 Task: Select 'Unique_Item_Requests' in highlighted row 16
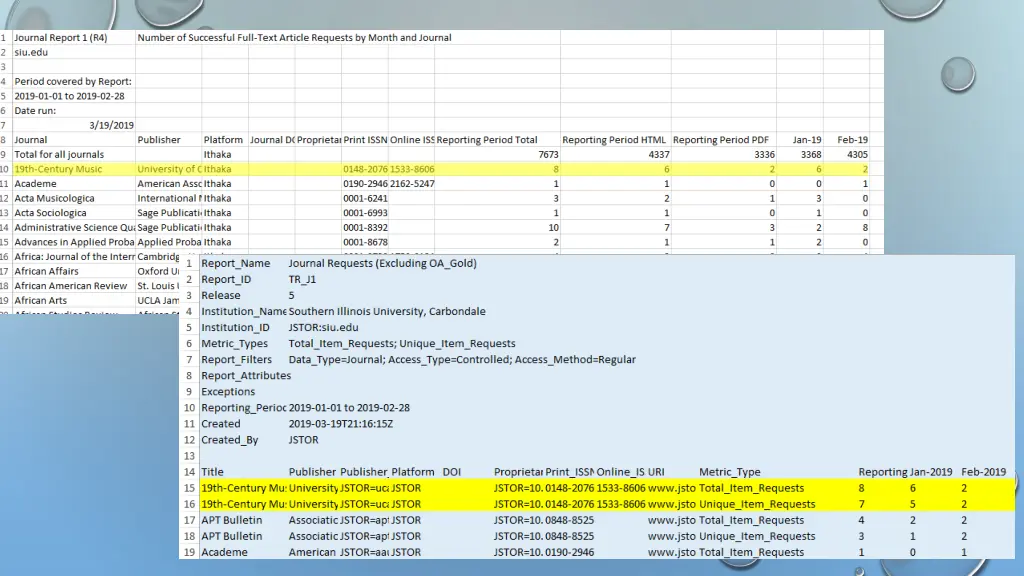click(x=757, y=504)
